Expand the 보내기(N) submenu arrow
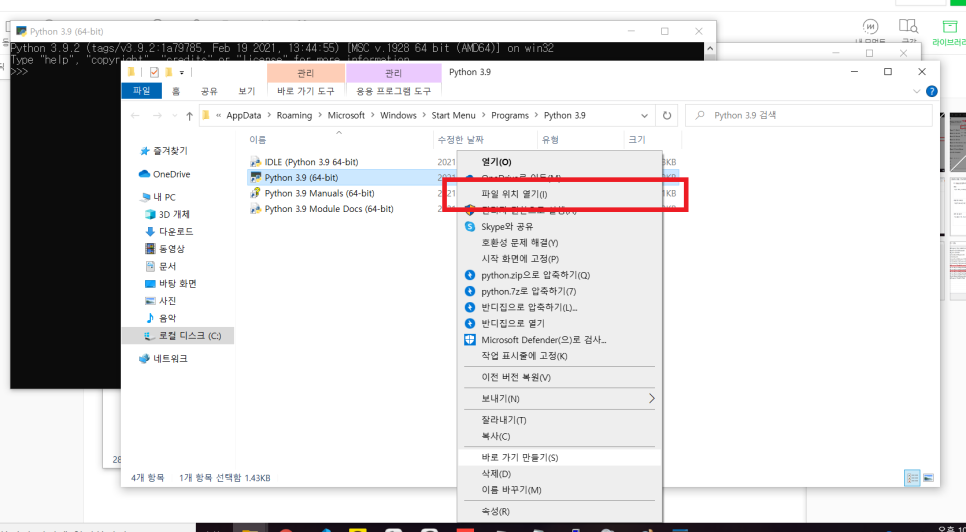The height and width of the screenshot is (532, 966). pos(651,399)
